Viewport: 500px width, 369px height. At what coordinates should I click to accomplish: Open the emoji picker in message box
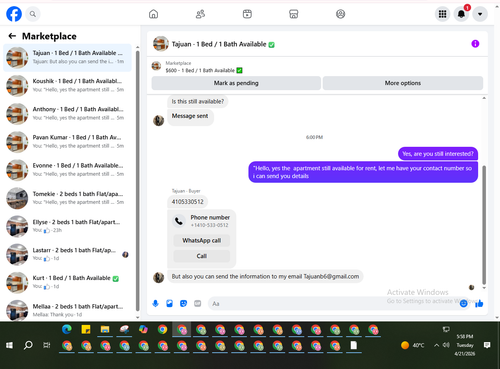coord(463,303)
